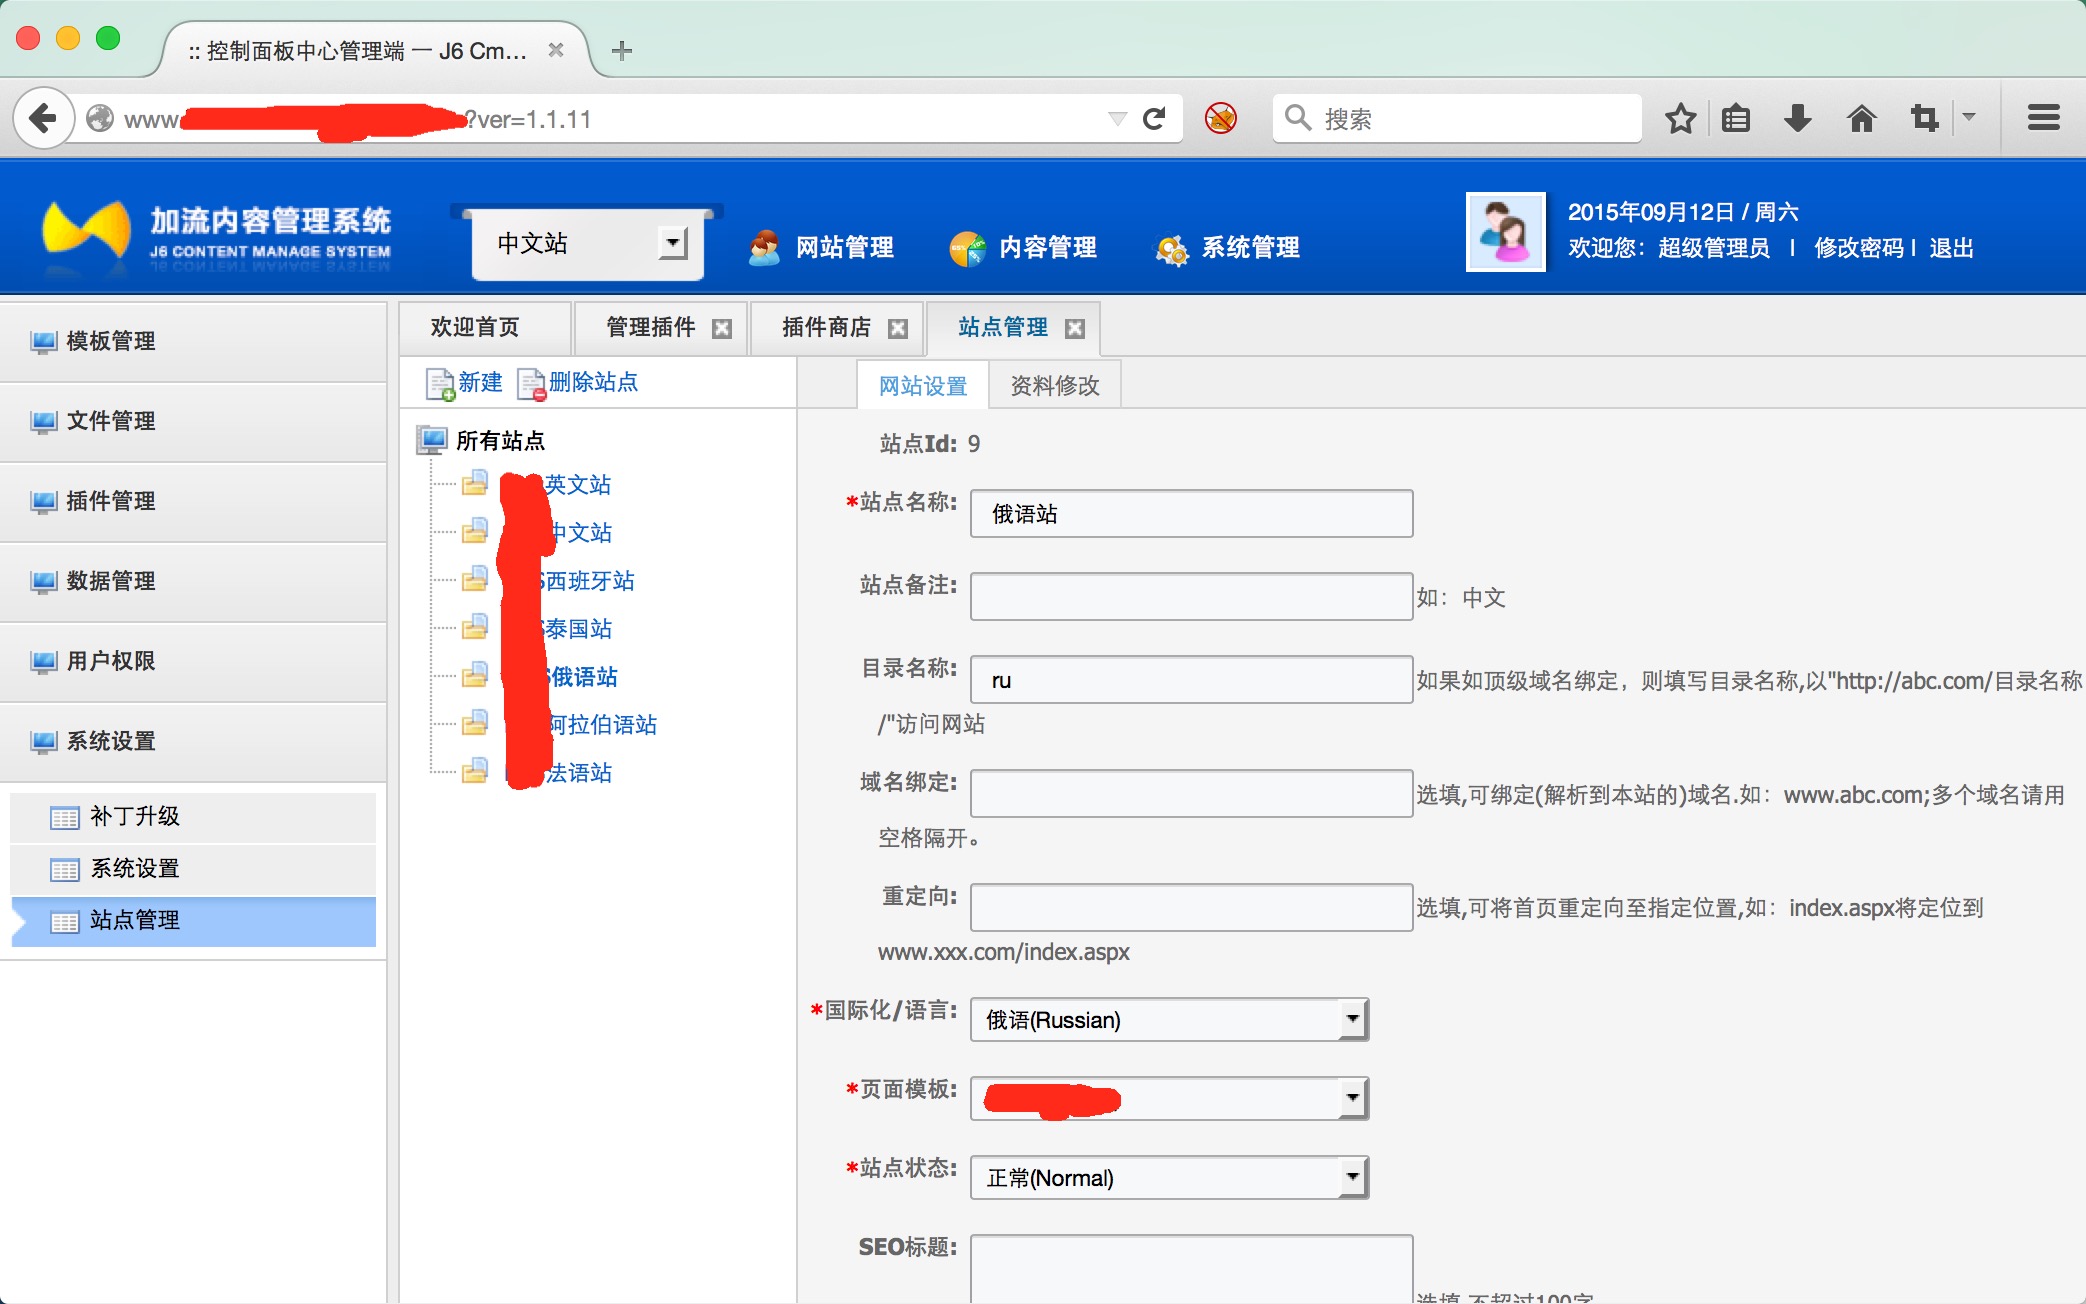Image resolution: width=2086 pixels, height=1304 pixels.
Task: Click the user avatar picture
Action: tap(1505, 232)
